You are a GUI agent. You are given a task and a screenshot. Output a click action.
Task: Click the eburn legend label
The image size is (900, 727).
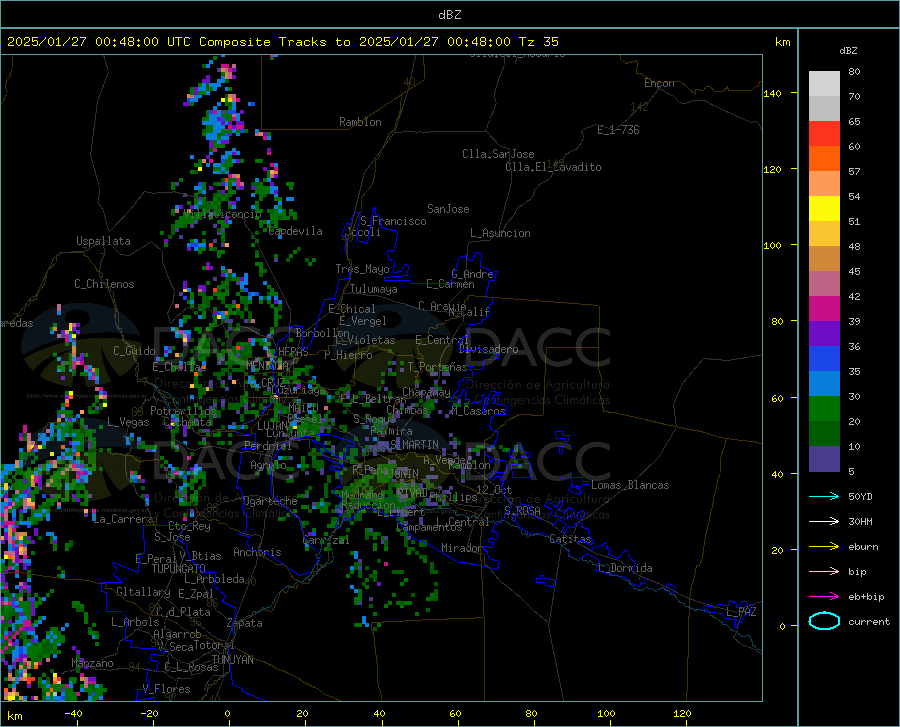click(x=863, y=546)
